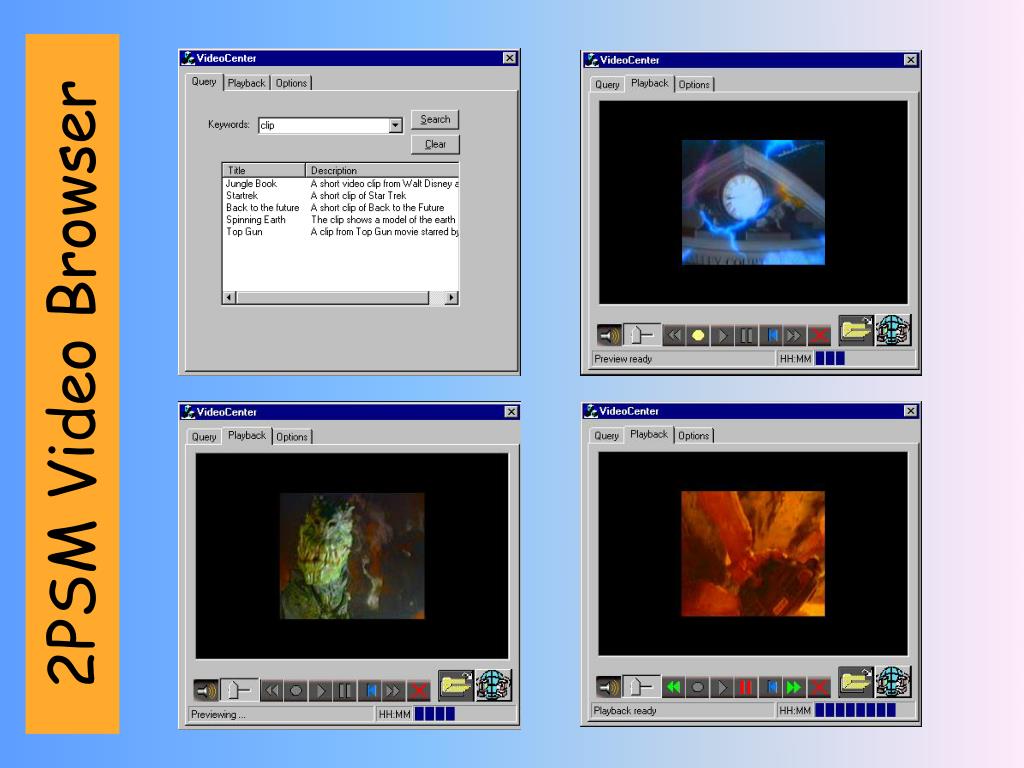Click play in the Playback ready window

(722, 686)
